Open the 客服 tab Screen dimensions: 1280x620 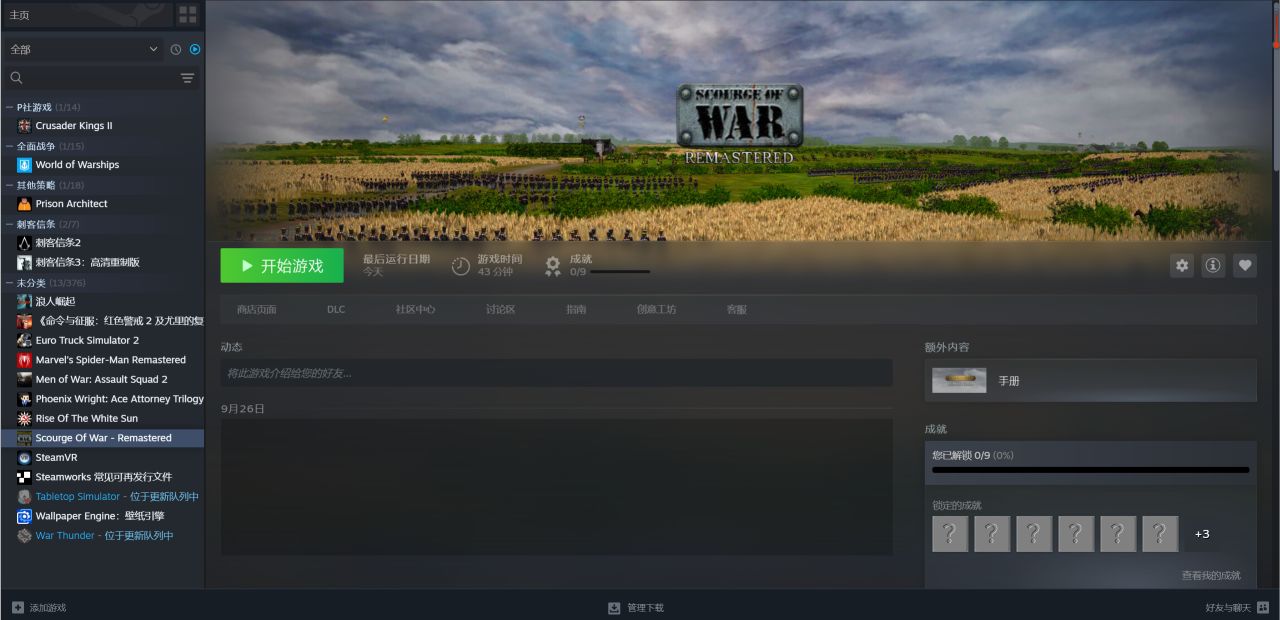point(737,310)
